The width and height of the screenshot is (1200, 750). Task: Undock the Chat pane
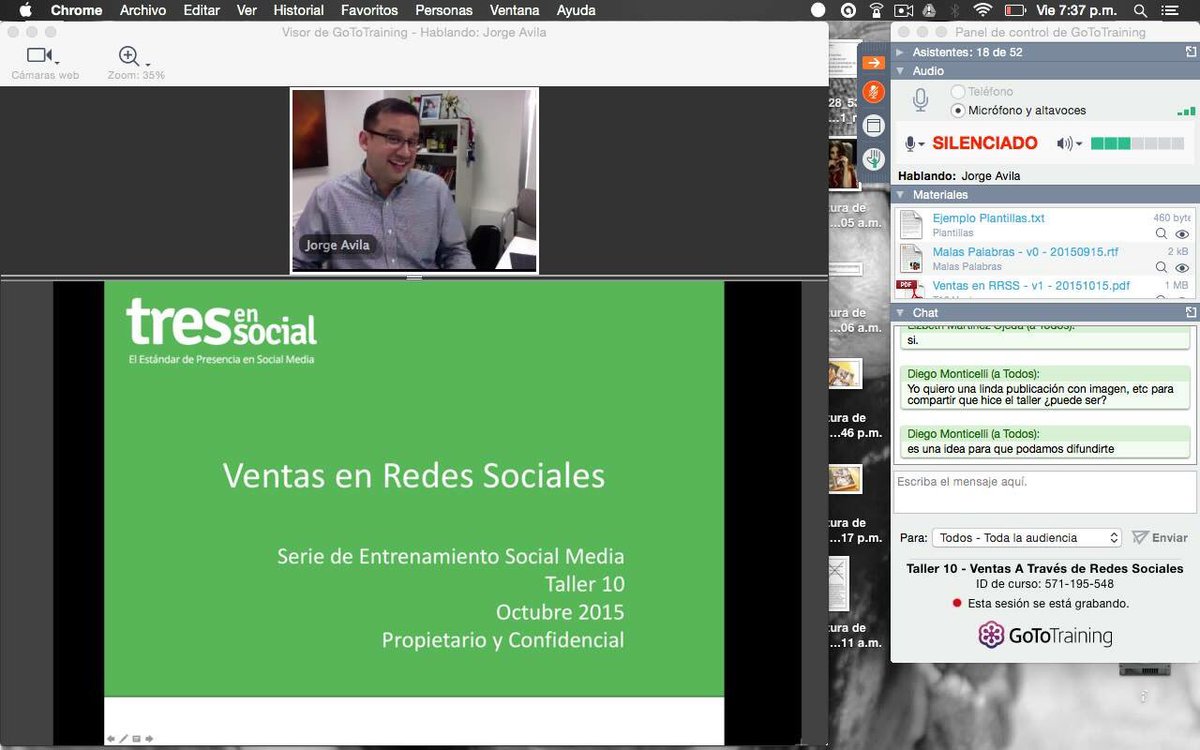(1190, 313)
